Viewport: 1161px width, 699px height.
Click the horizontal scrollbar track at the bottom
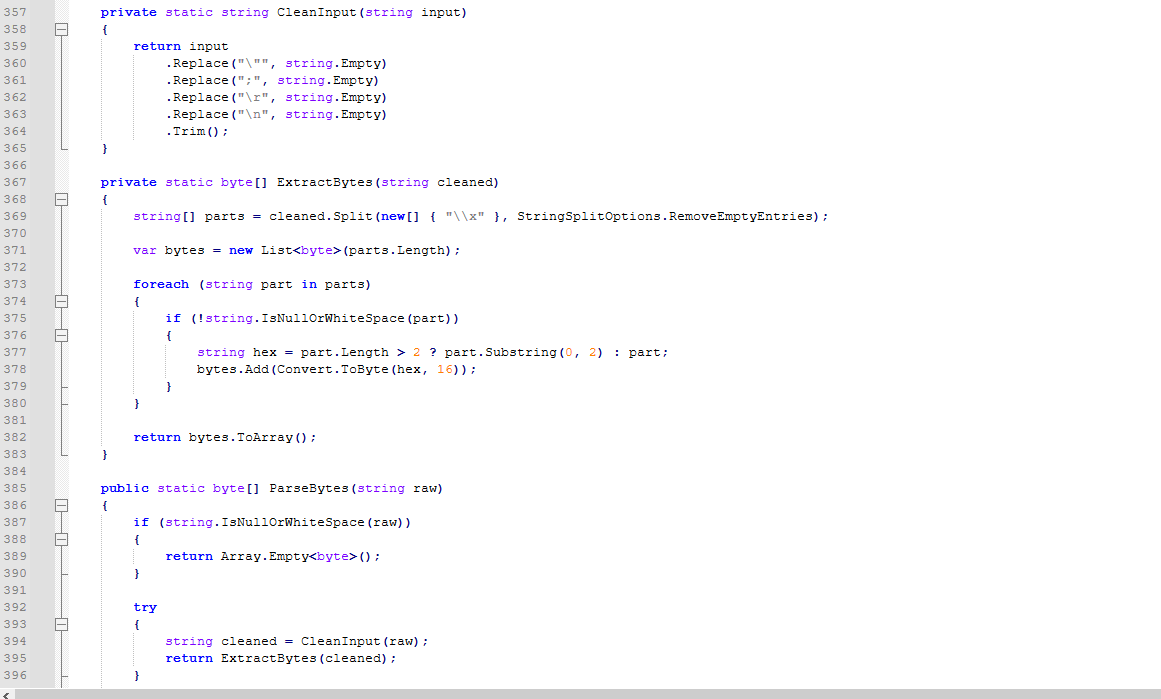587,695
